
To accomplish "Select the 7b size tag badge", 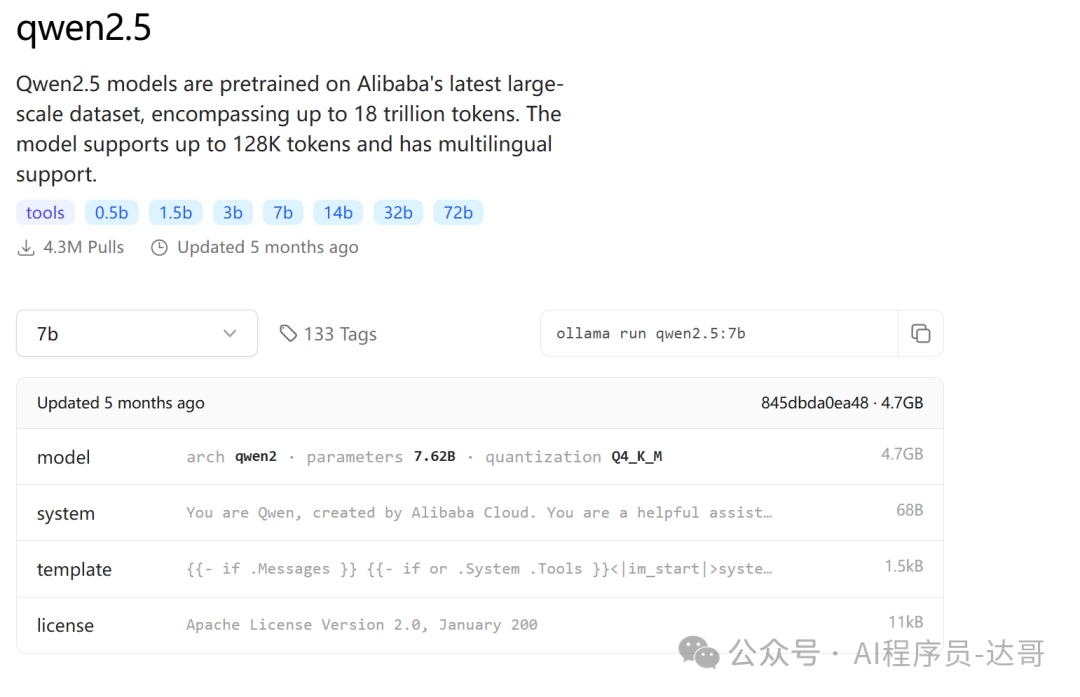I will tap(283, 213).
